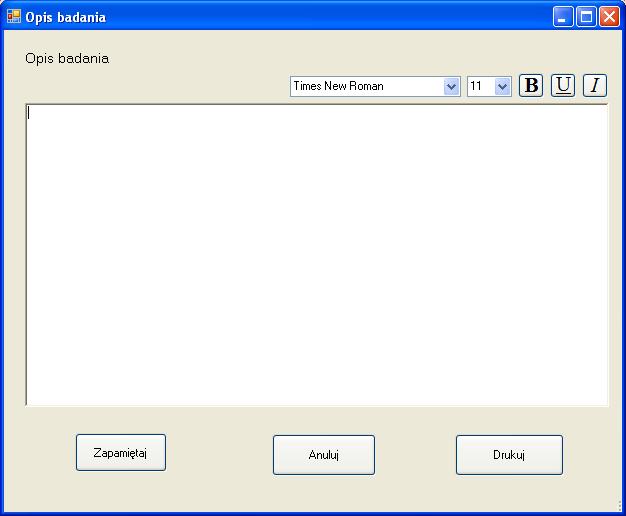Click the application icon in the title bar
Viewport: 626px width, 516px height.
(x=14, y=16)
